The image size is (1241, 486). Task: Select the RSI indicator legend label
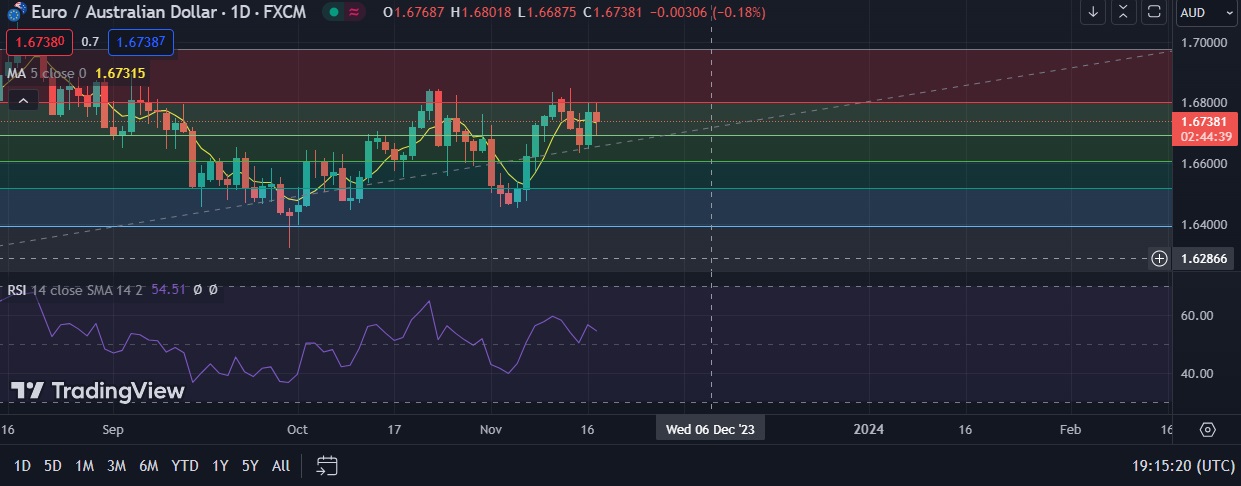[x=17, y=290]
